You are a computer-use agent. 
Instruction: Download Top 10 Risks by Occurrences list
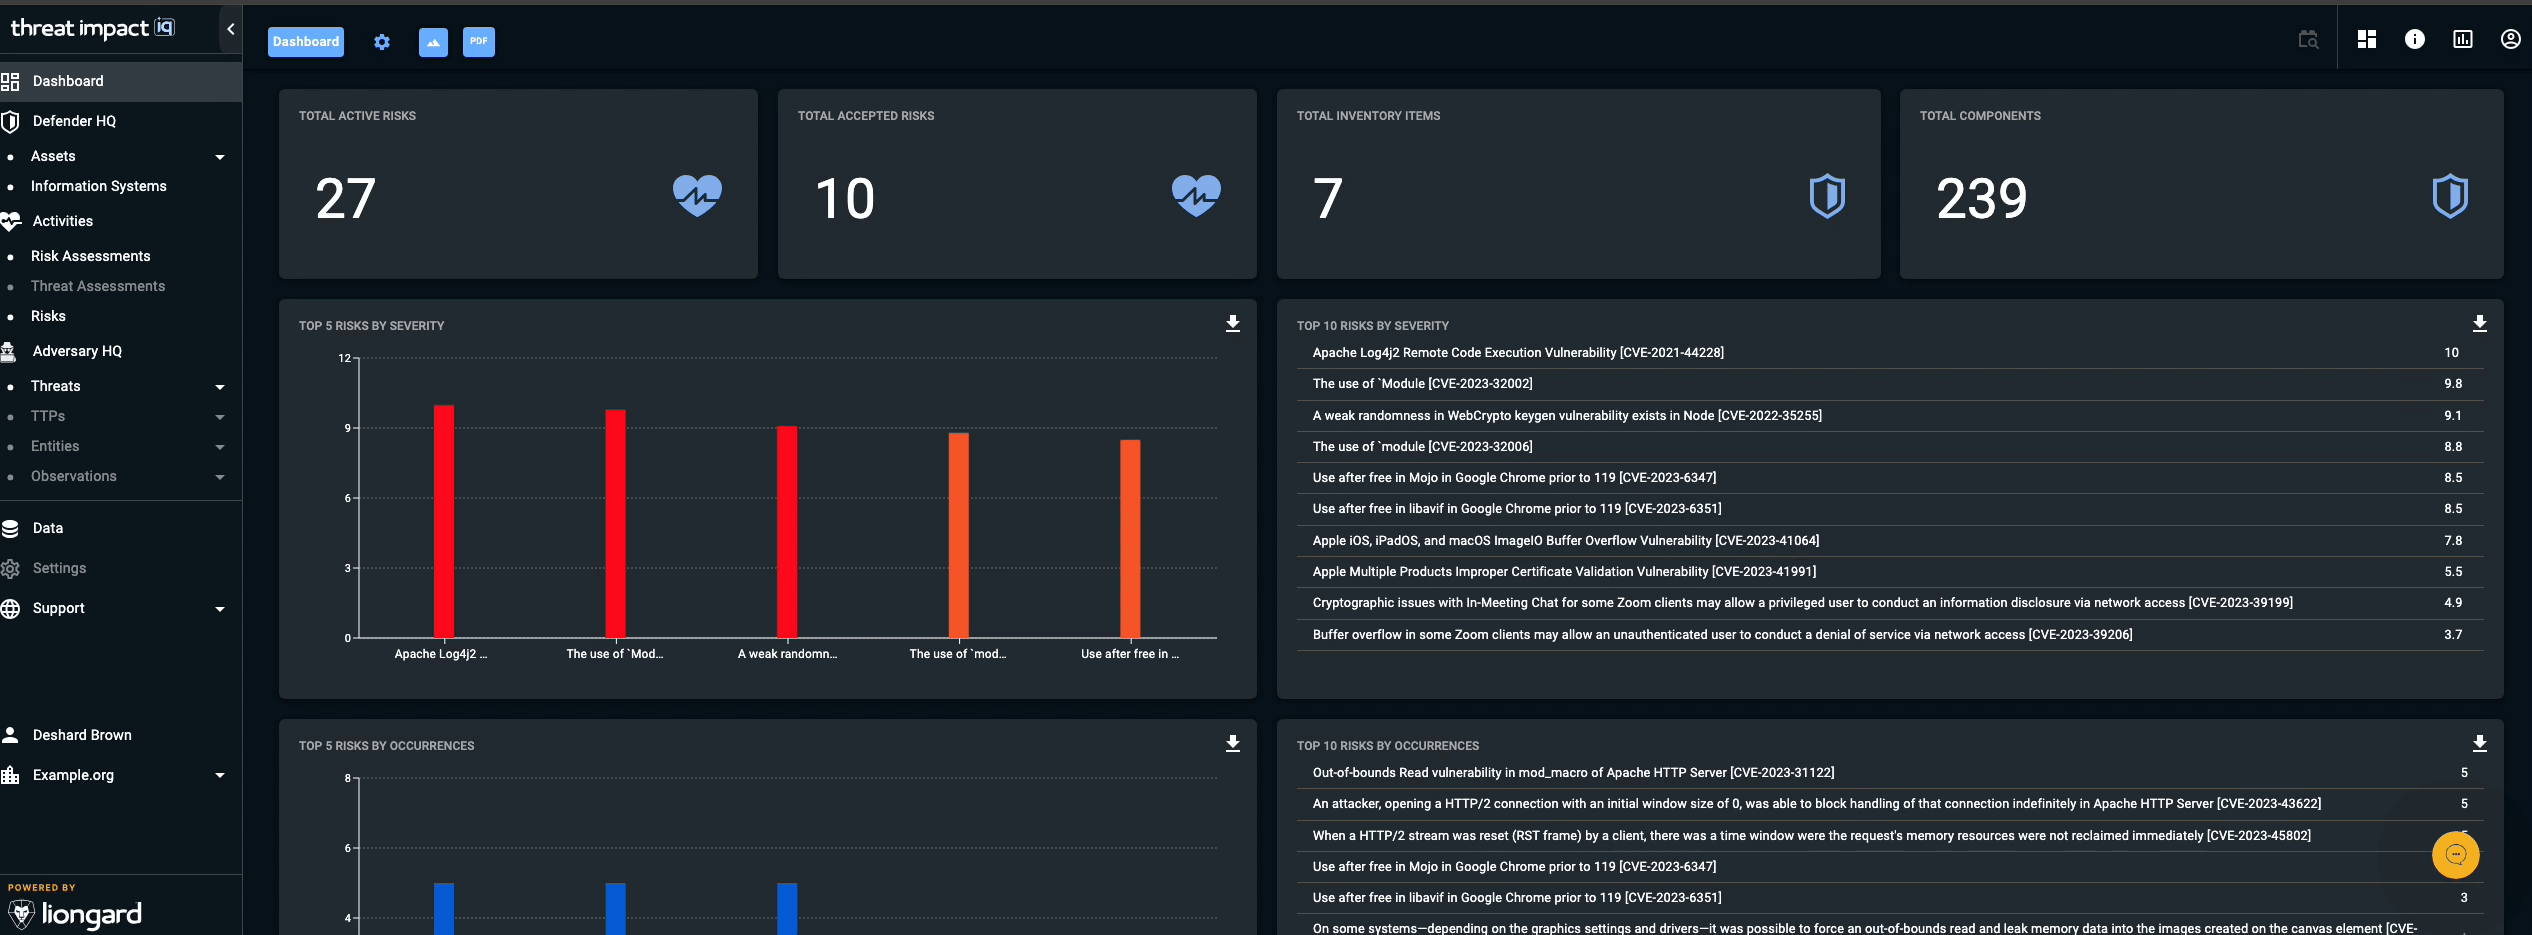click(2480, 744)
